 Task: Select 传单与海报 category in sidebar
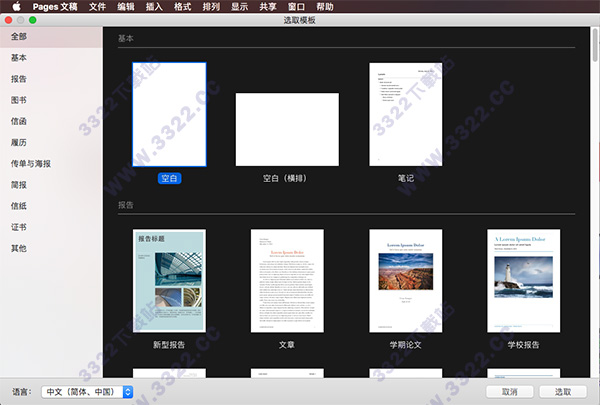click(x=51, y=164)
